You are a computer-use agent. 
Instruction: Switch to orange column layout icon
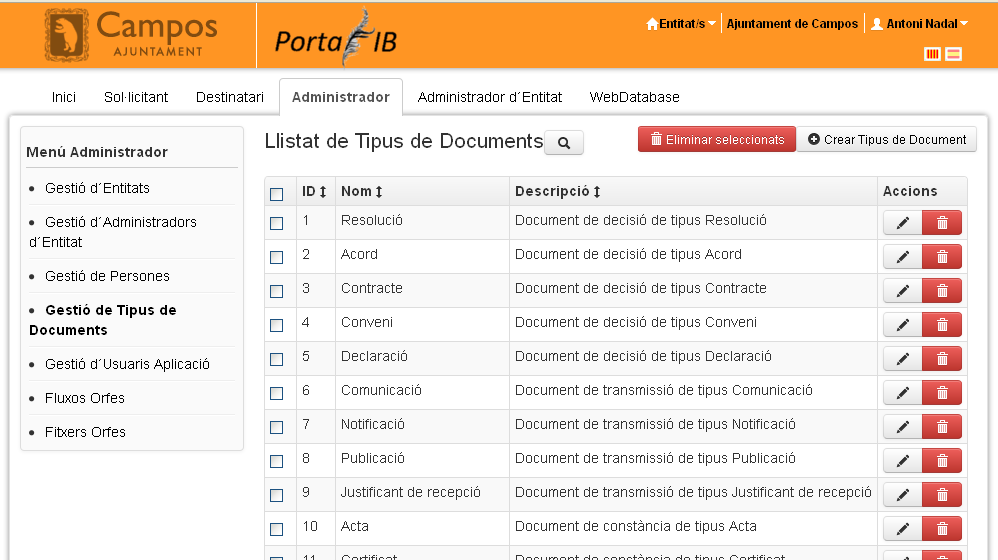click(x=932, y=54)
